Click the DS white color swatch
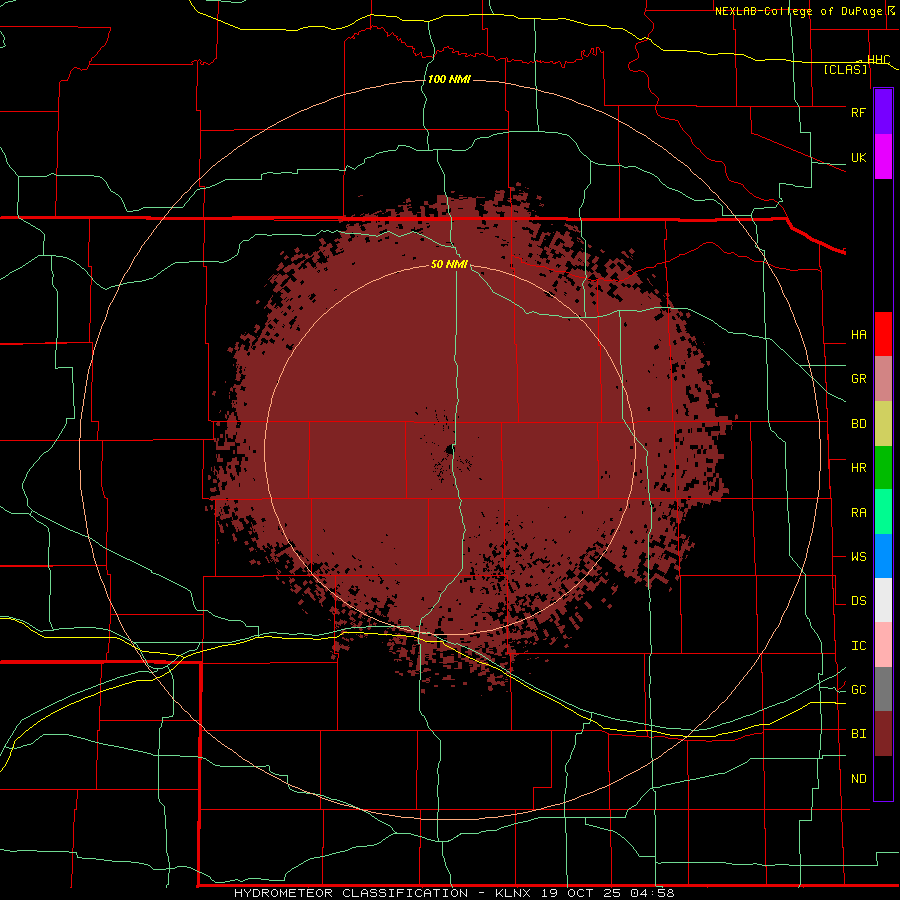Image resolution: width=900 pixels, height=900 pixels. coord(883,600)
